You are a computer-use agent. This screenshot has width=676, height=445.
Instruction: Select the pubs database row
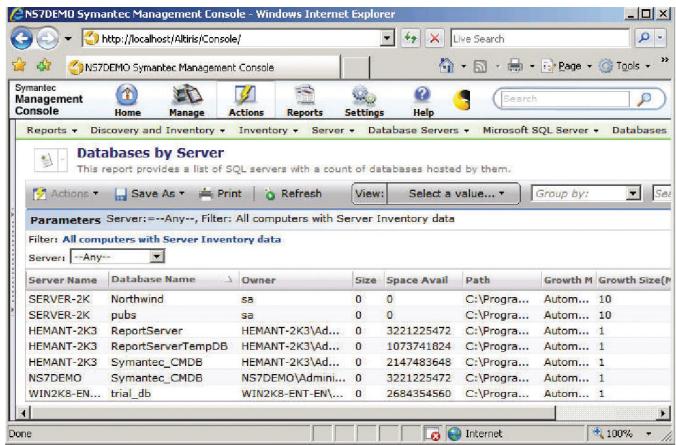348,315
